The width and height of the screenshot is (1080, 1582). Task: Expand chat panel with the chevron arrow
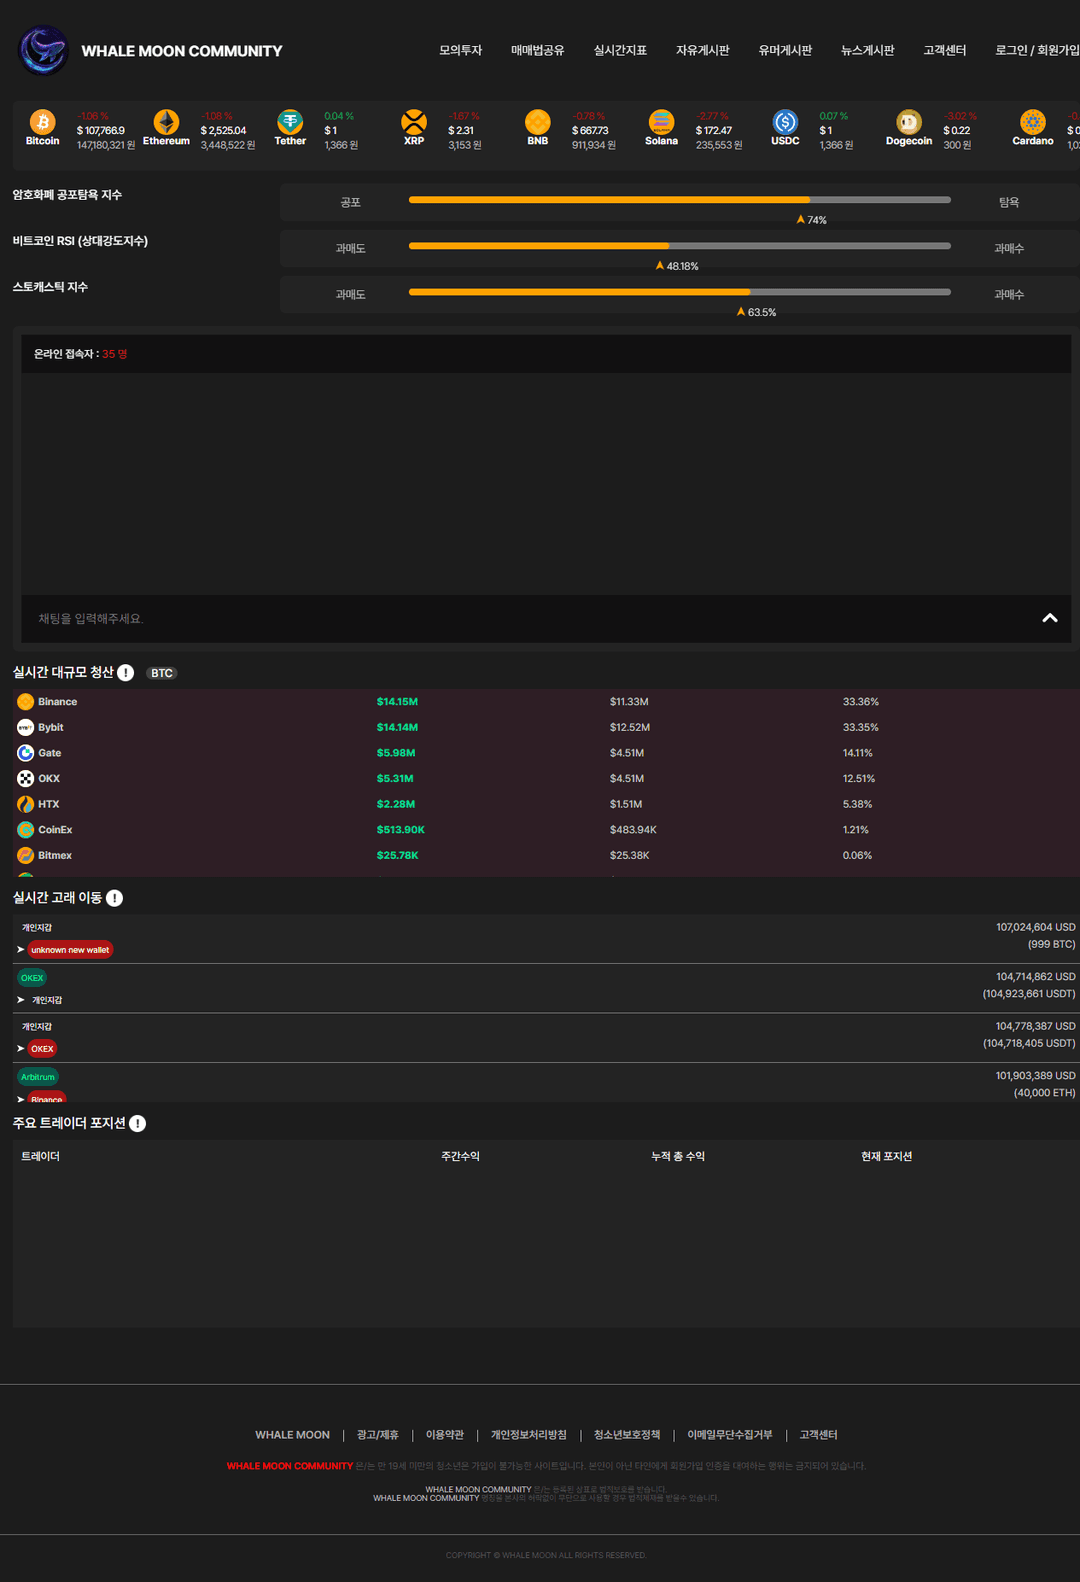coord(1050,618)
